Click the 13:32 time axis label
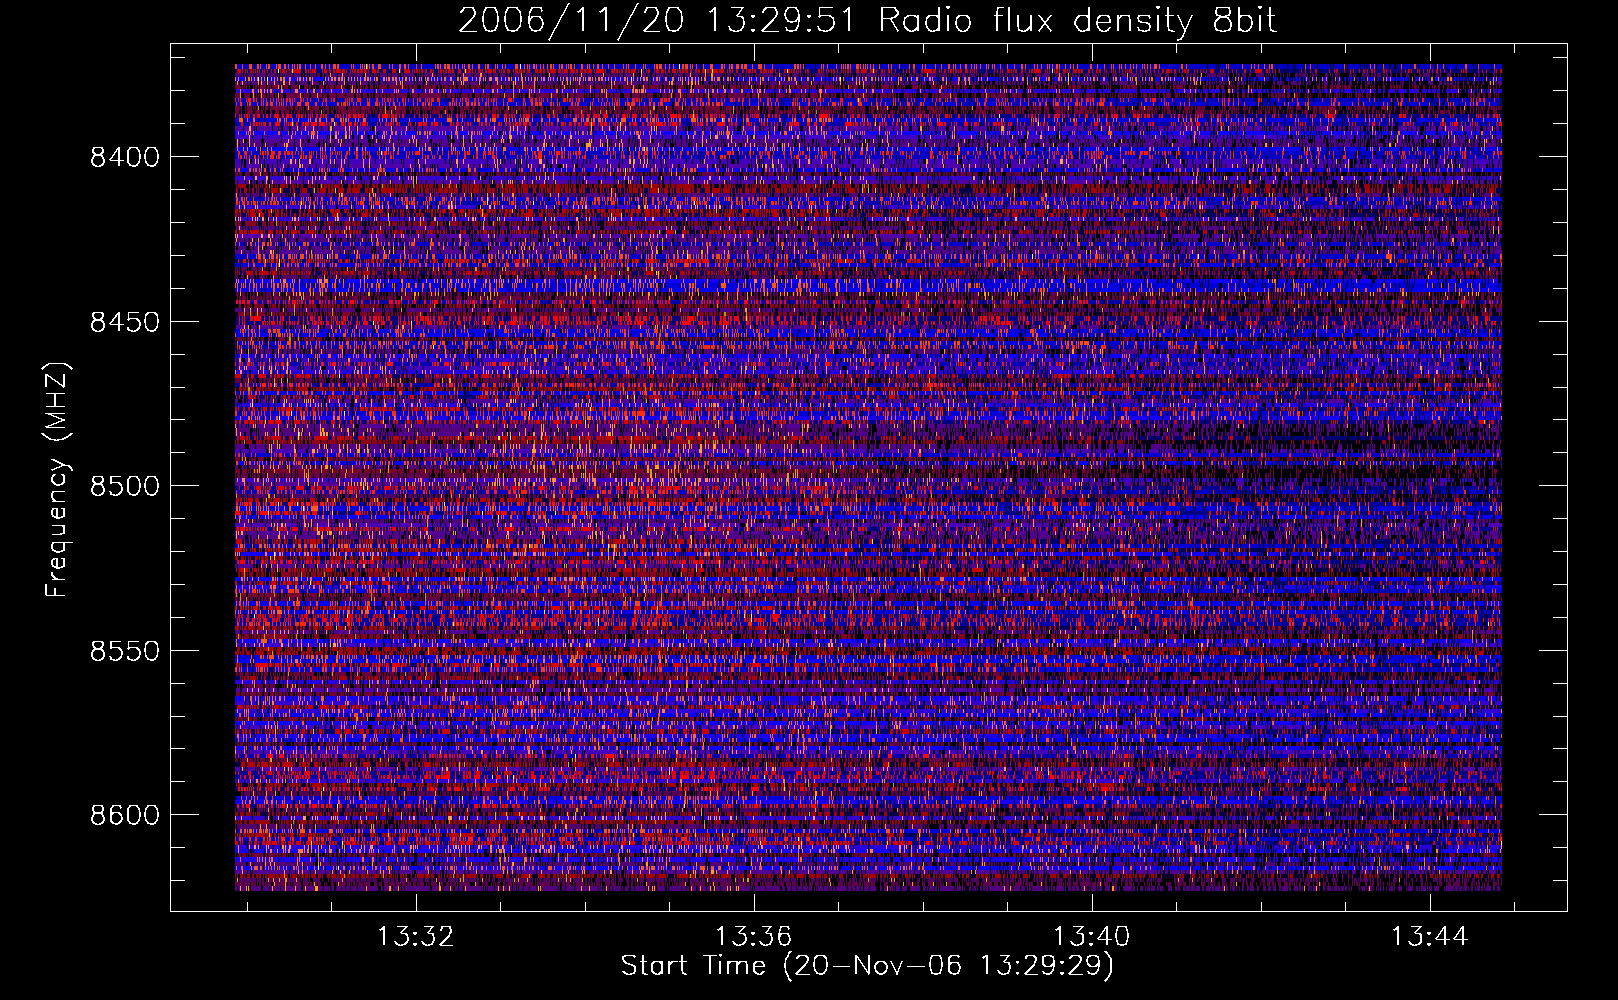 pyautogui.click(x=415, y=937)
